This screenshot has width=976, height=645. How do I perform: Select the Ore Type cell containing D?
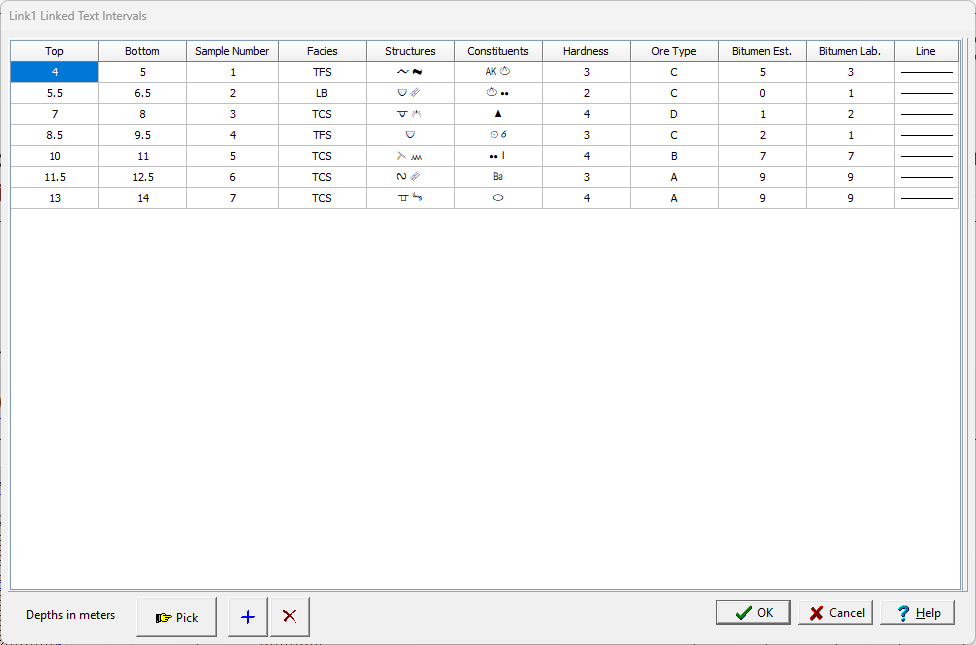click(674, 114)
